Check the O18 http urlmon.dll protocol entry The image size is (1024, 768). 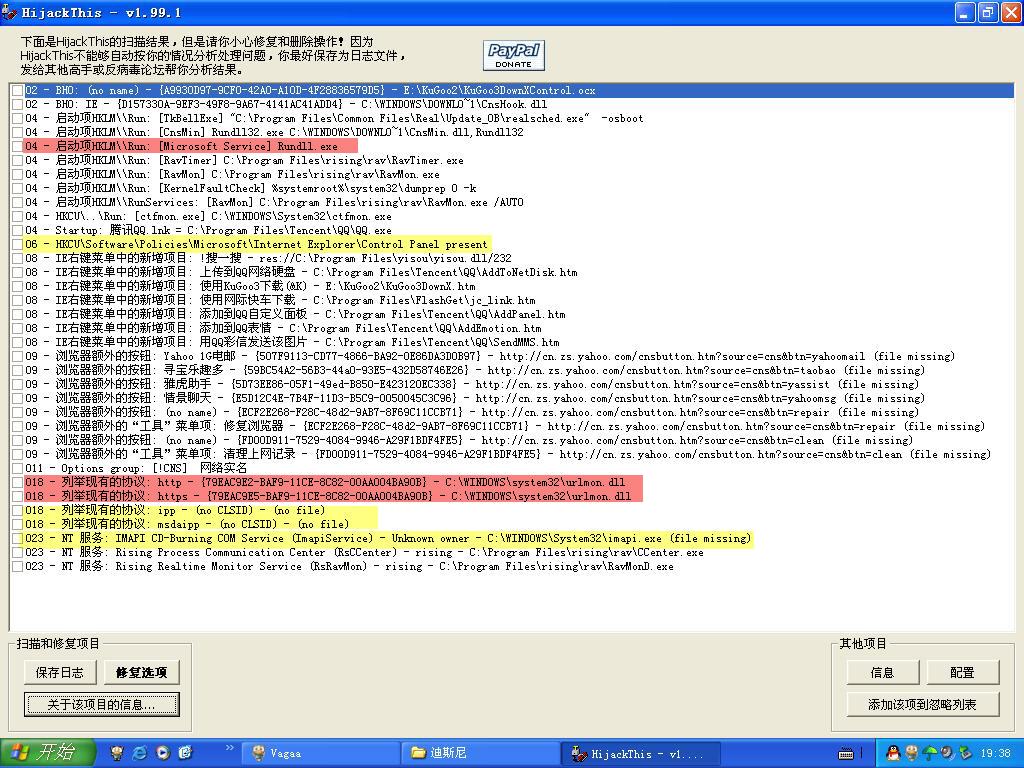(x=18, y=482)
